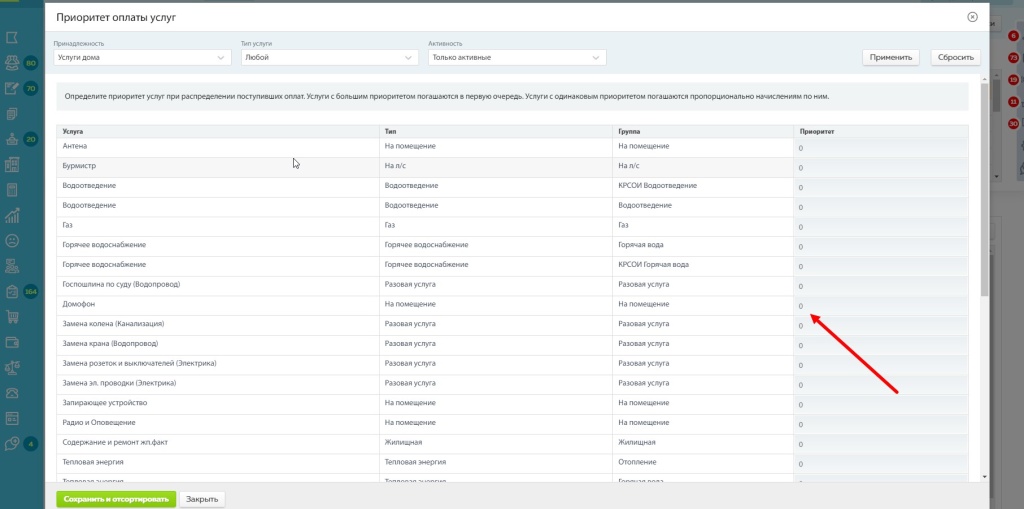Edit priority for Радио и Оповещение
The image size is (1024, 509).
881,425
